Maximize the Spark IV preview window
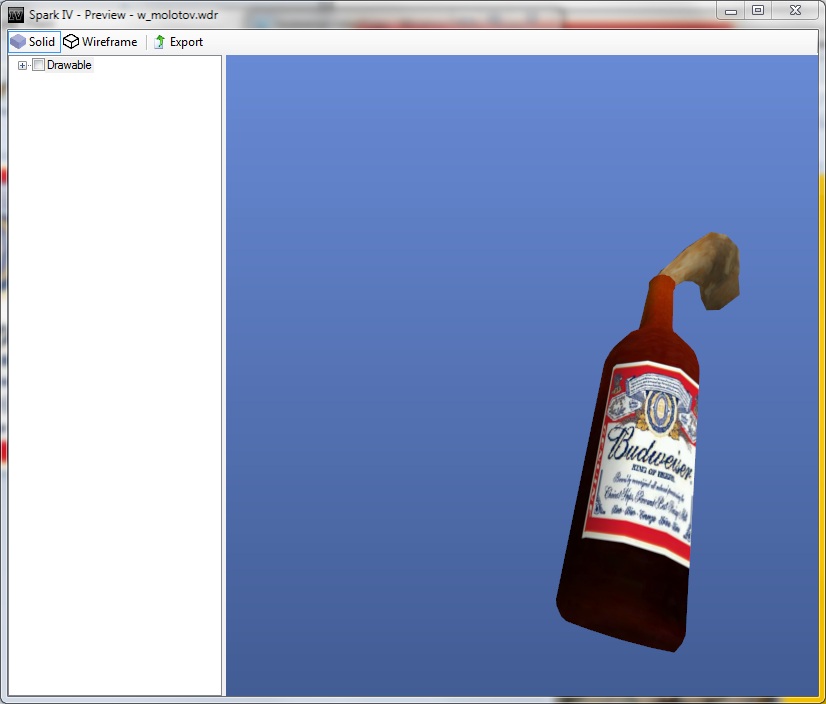The image size is (826, 704). click(758, 11)
